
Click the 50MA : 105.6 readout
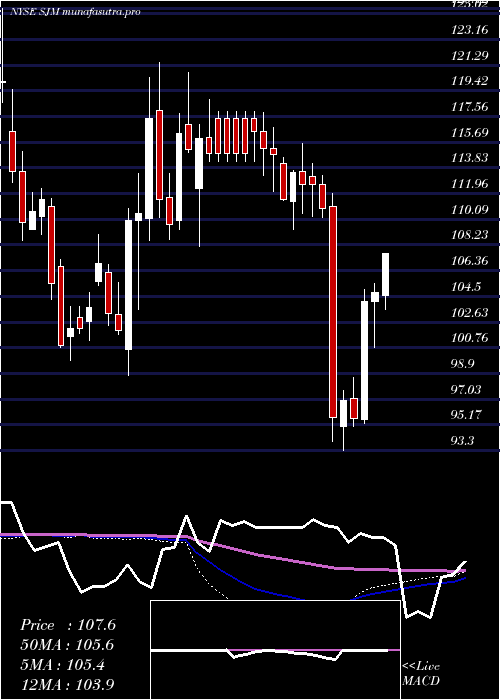click(x=67, y=645)
